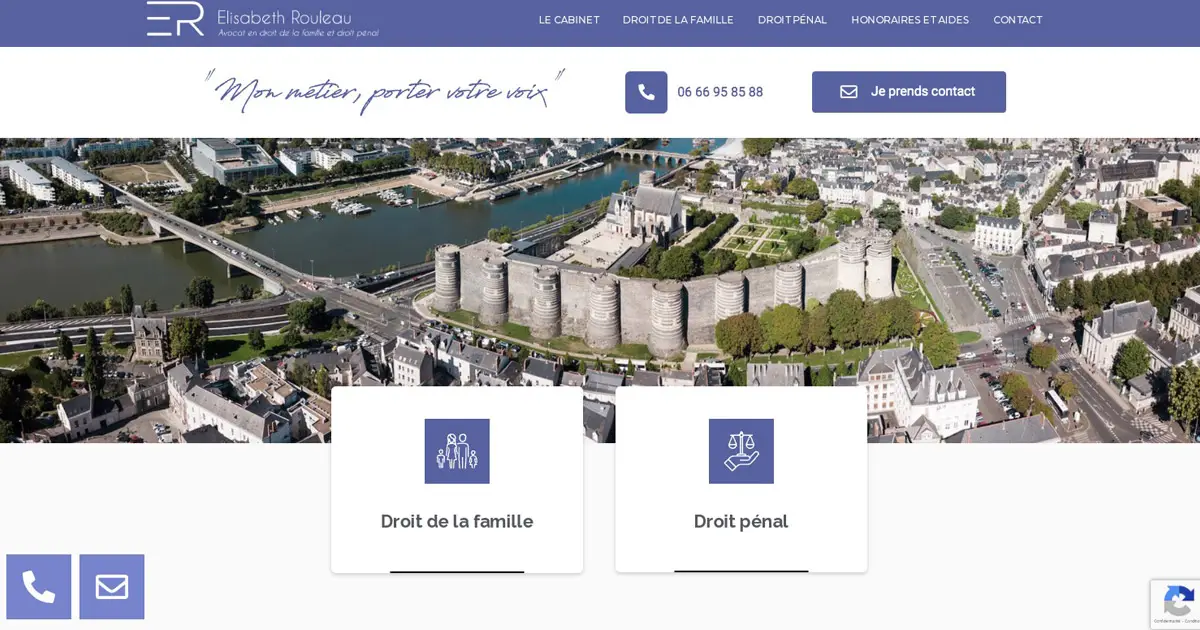Go to HONORAIRES ET AIDES menu item
The width and height of the screenshot is (1200, 630).
pyautogui.click(x=910, y=20)
